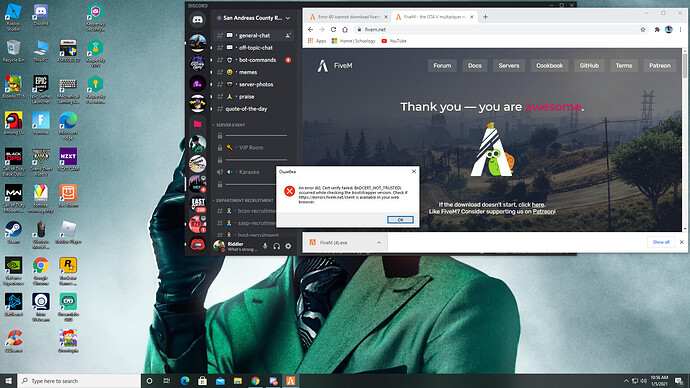Click the Patreon link under the download text

click(x=543, y=212)
